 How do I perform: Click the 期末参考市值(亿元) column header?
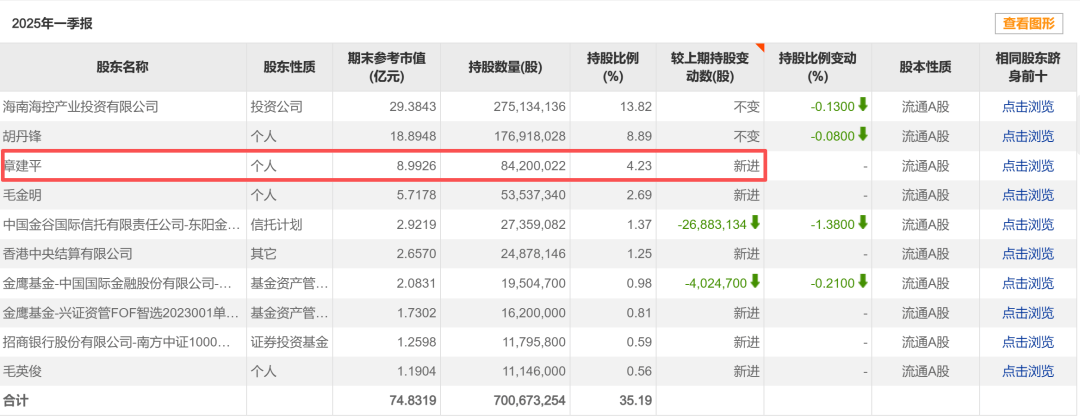[x=386, y=67]
